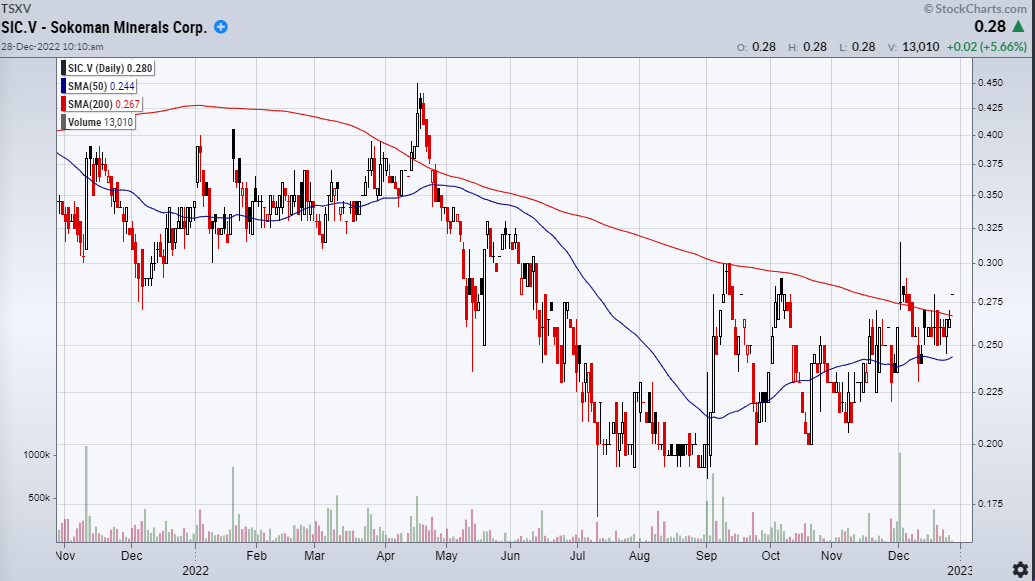Click the +0.02 (+5.66%) change value
Viewport: 1035px width, 581px height.
click(987, 47)
